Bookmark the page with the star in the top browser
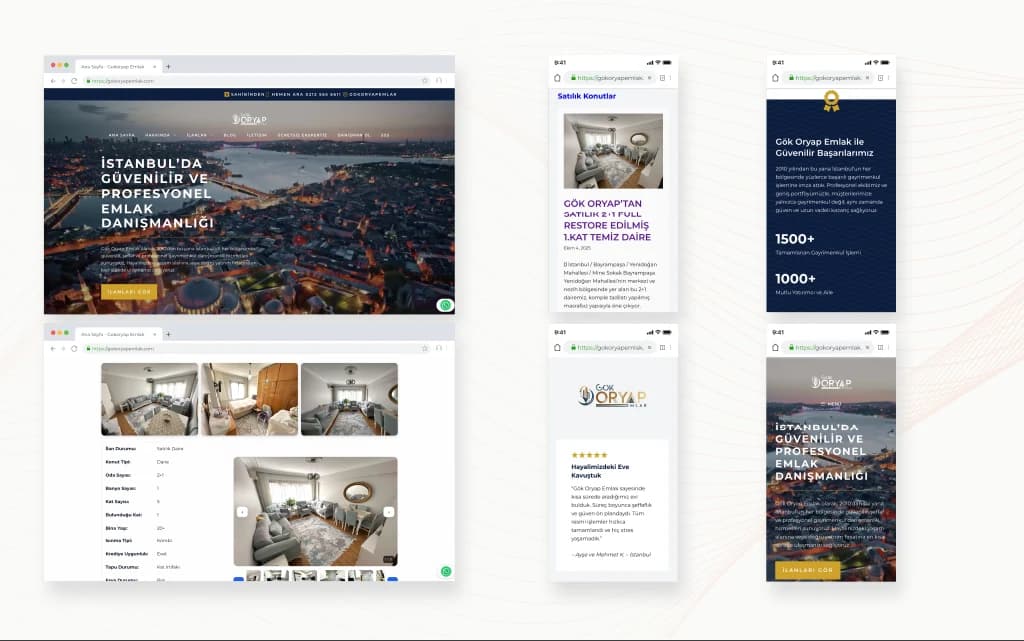The width and height of the screenshot is (1024, 641). pyautogui.click(x=424, y=80)
